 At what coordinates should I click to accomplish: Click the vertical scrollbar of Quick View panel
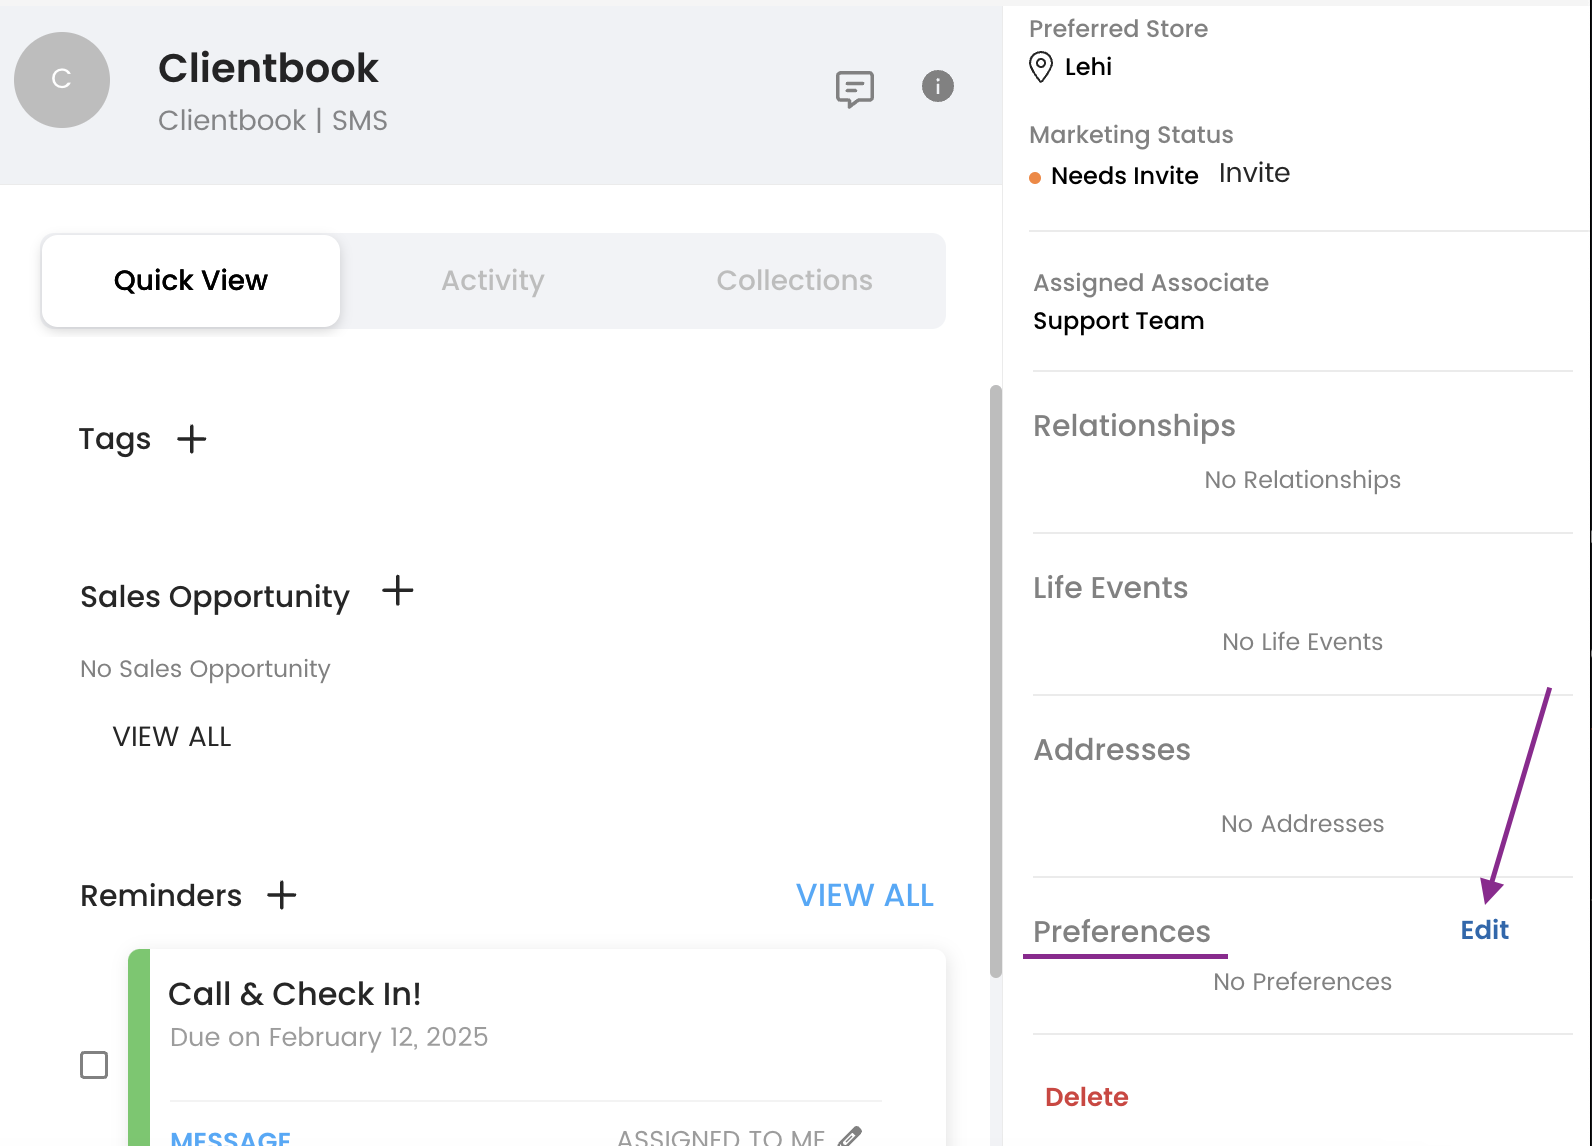click(x=995, y=680)
